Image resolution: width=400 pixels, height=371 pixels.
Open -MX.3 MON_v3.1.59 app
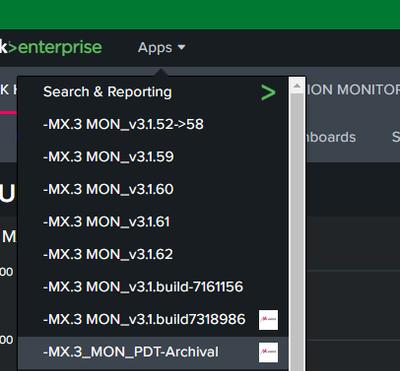tap(153, 157)
